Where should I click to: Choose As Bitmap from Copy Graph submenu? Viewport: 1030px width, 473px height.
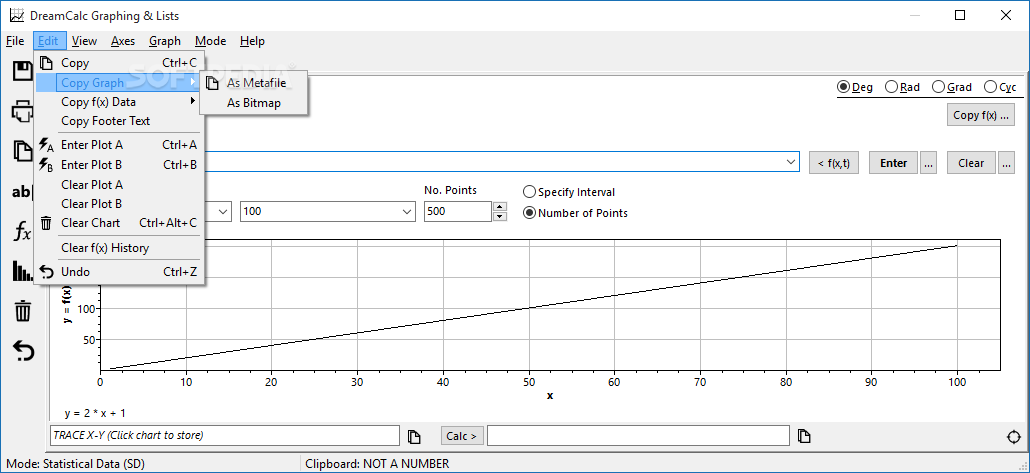click(x=254, y=102)
